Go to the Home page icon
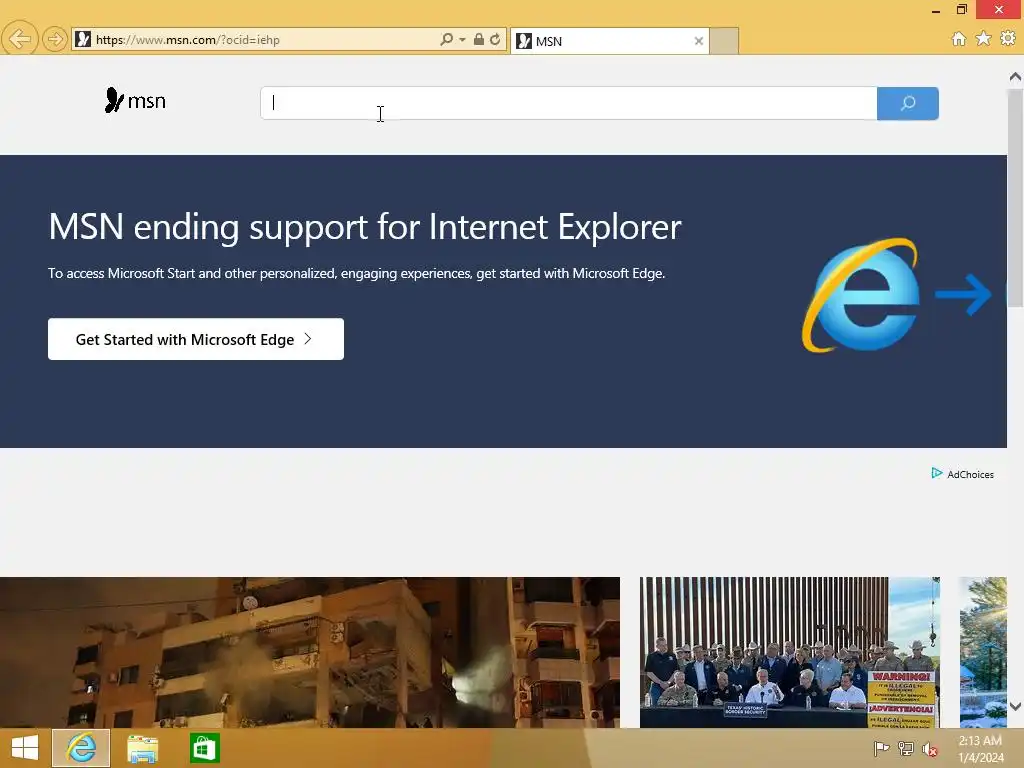 (x=959, y=39)
